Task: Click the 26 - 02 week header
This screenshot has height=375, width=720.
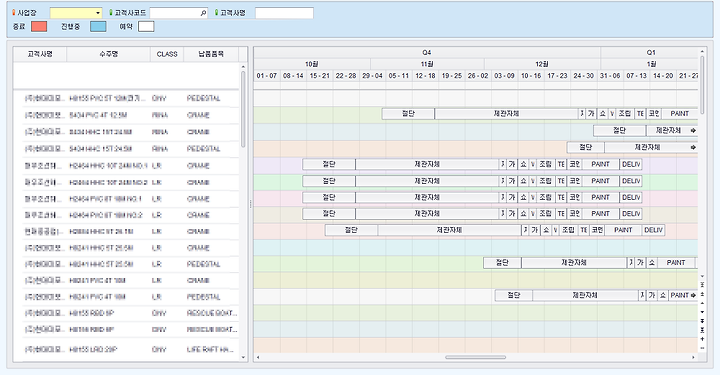Action: [x=478, y=76]
